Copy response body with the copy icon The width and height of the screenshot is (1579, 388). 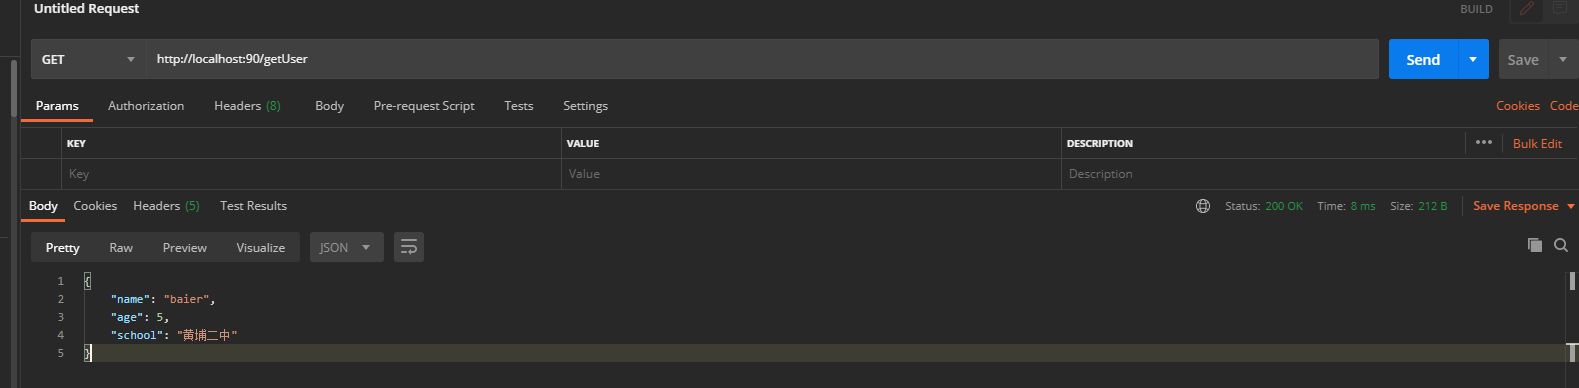(1534, 245)
